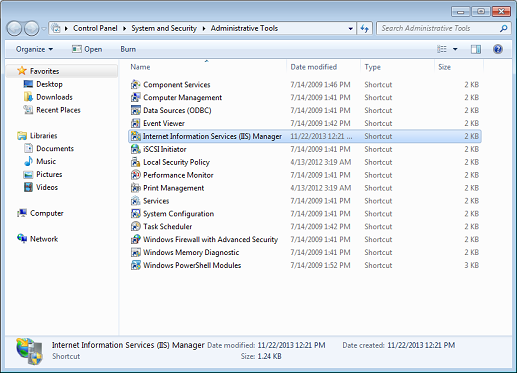Navigate to System and Security breadcrumb
The height and width of the screenshot is (373, 517).
pyautogui.click(x=164, y=28)
